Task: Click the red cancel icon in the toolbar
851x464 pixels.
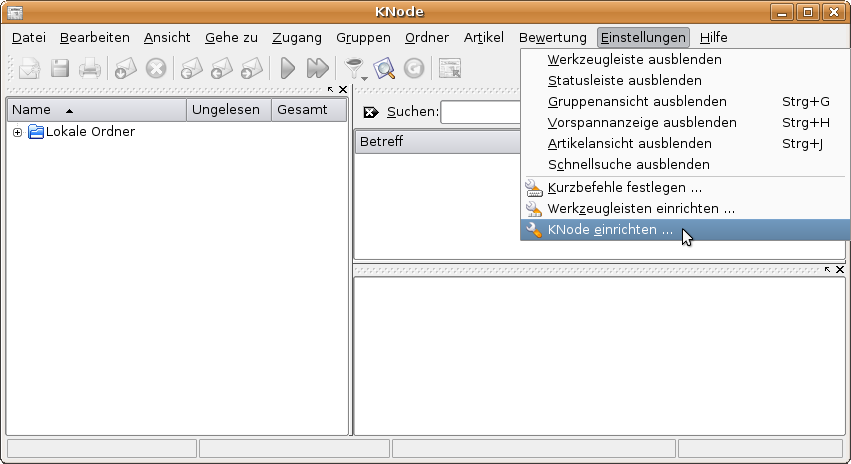Action: [155, 69]
